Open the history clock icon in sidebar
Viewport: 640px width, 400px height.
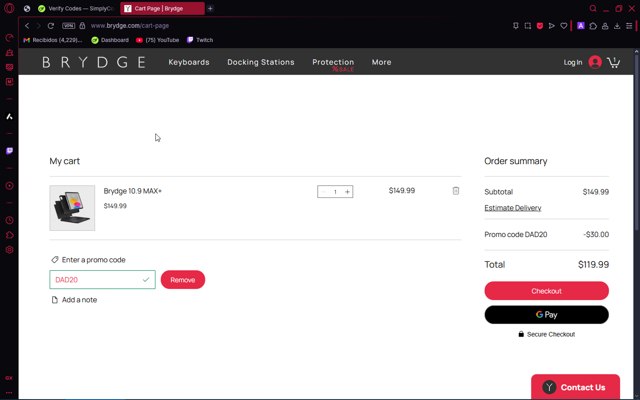click(x=9, y=220)
